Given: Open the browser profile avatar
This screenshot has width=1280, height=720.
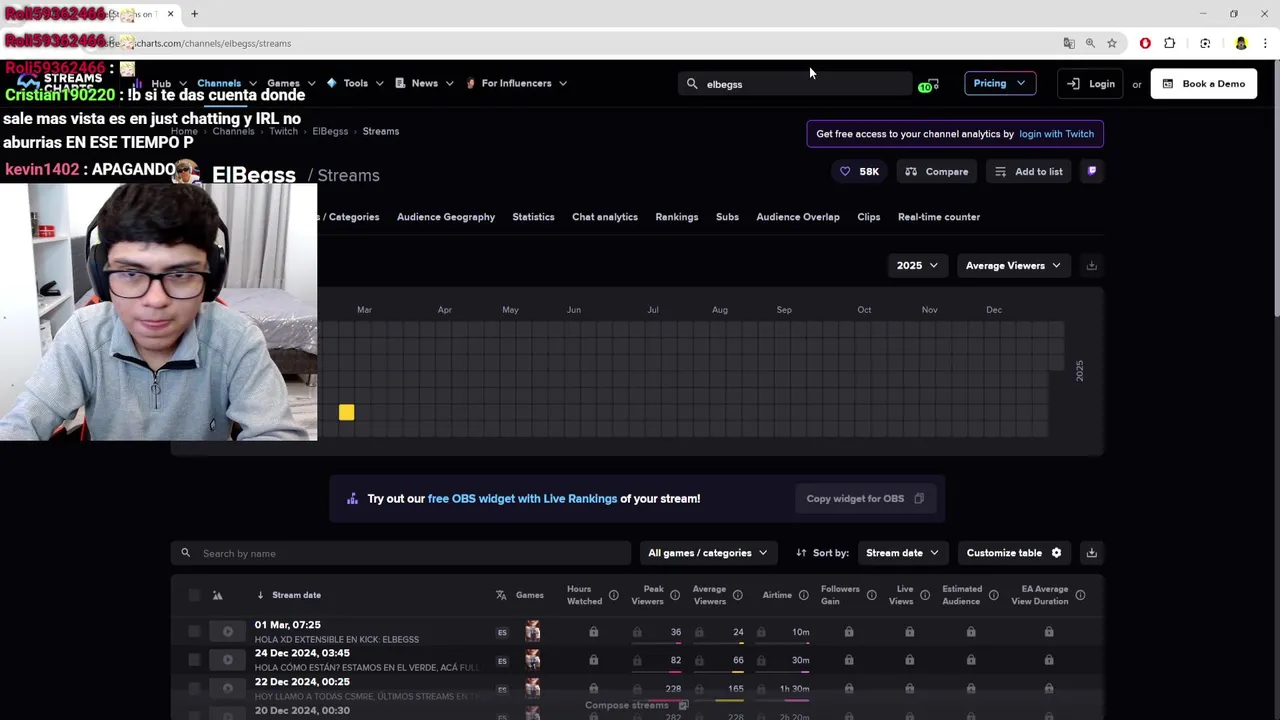Looking at the screenshot, I should [1241, 43].
